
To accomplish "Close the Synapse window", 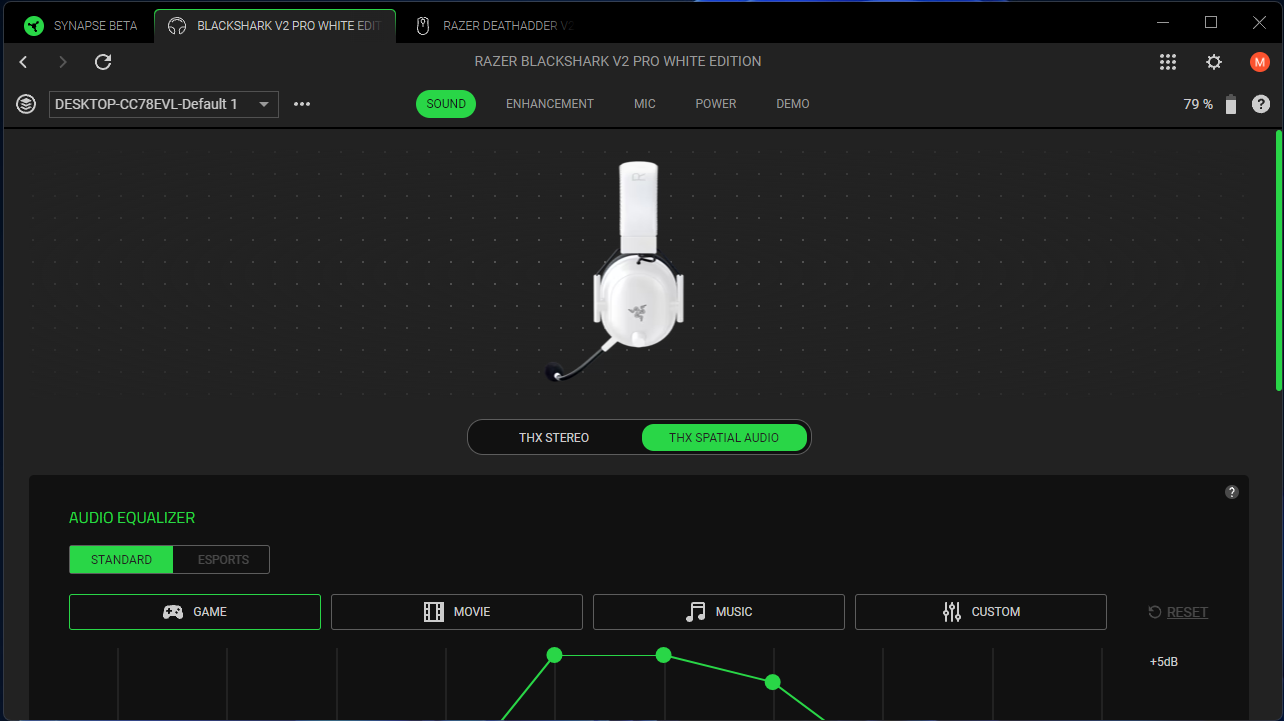I will (x=1260, y=22).
